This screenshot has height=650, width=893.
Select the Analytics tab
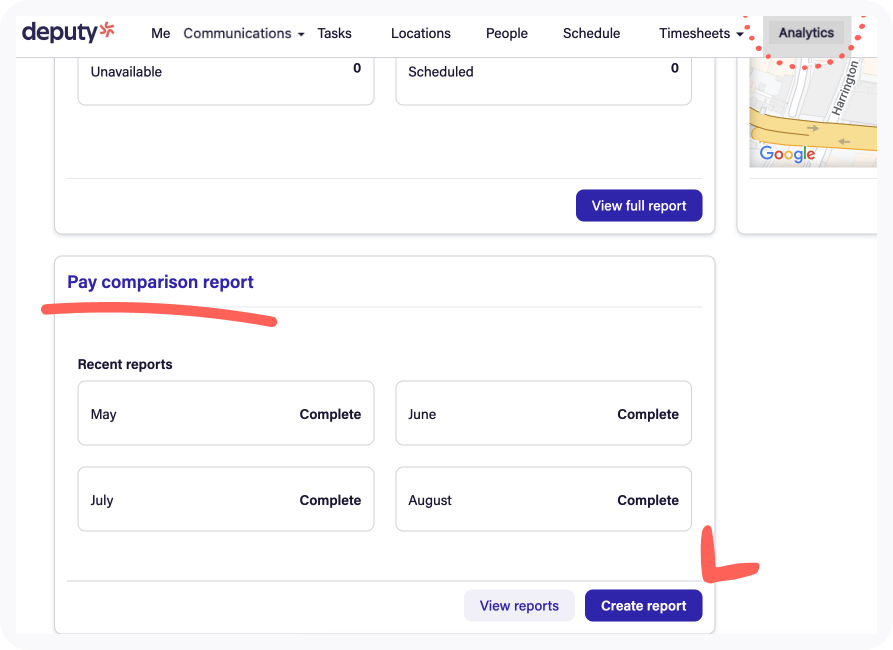point(806,33)
